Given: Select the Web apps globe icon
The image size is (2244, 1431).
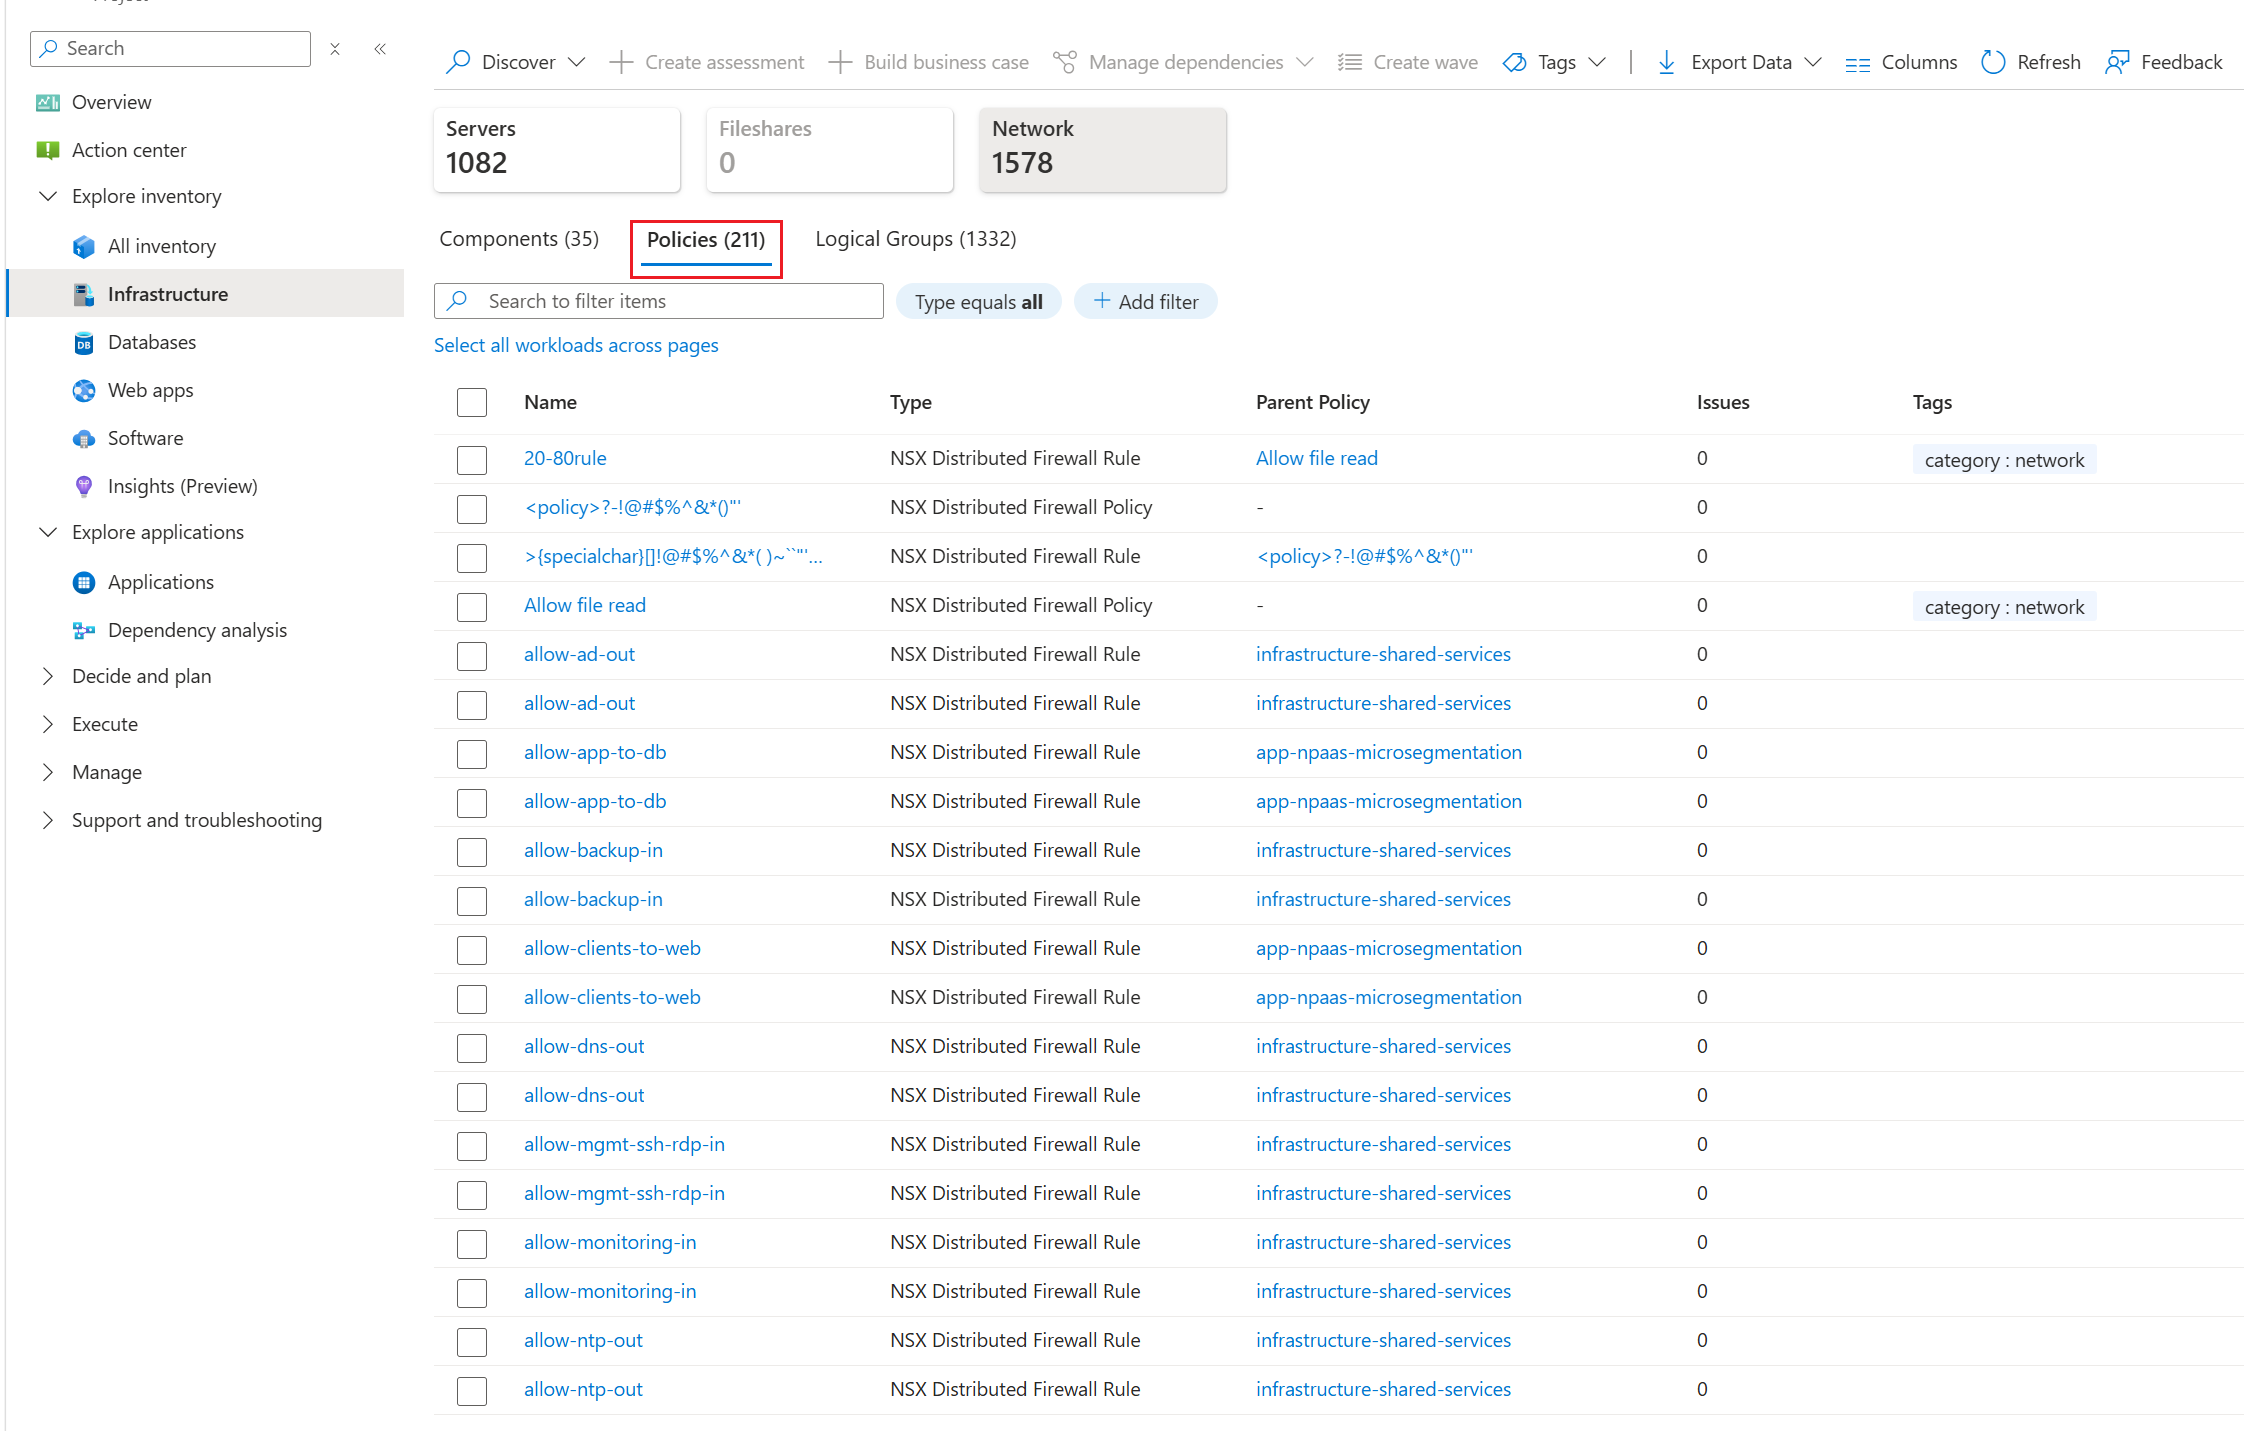Looking at the screenshot, I should point(84,391).
